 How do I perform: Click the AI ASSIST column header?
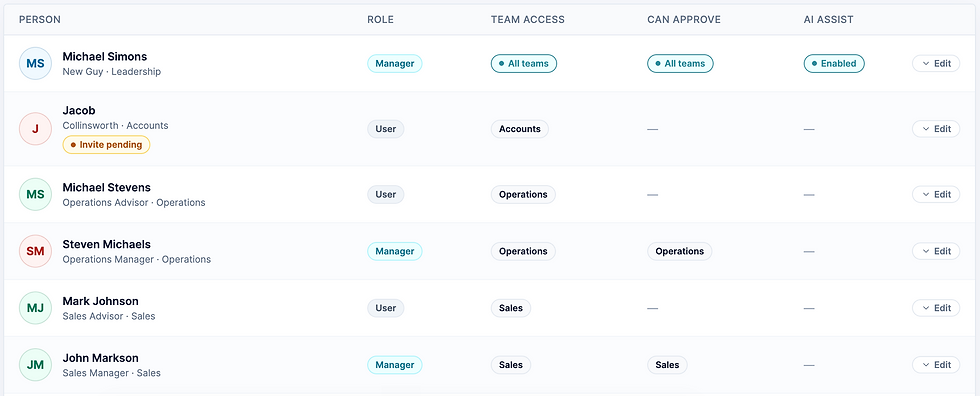click(828, 20)
